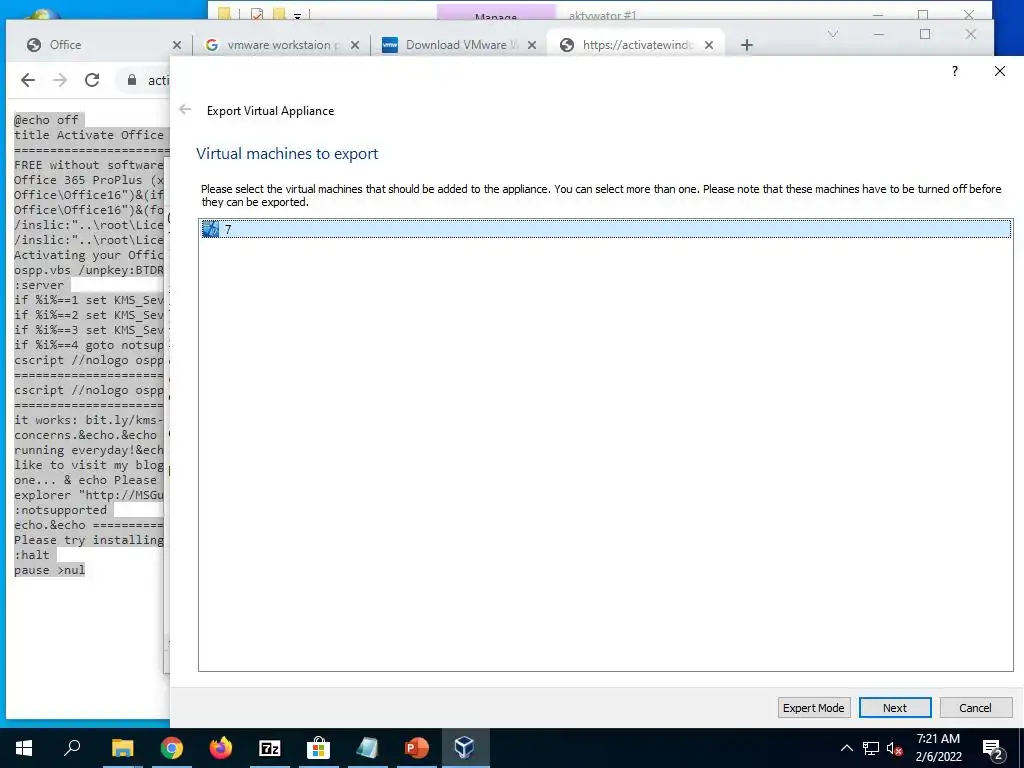Open PowerPoint from the taskbar
This screenshot has width=1024, height=768.
point(416,748)
